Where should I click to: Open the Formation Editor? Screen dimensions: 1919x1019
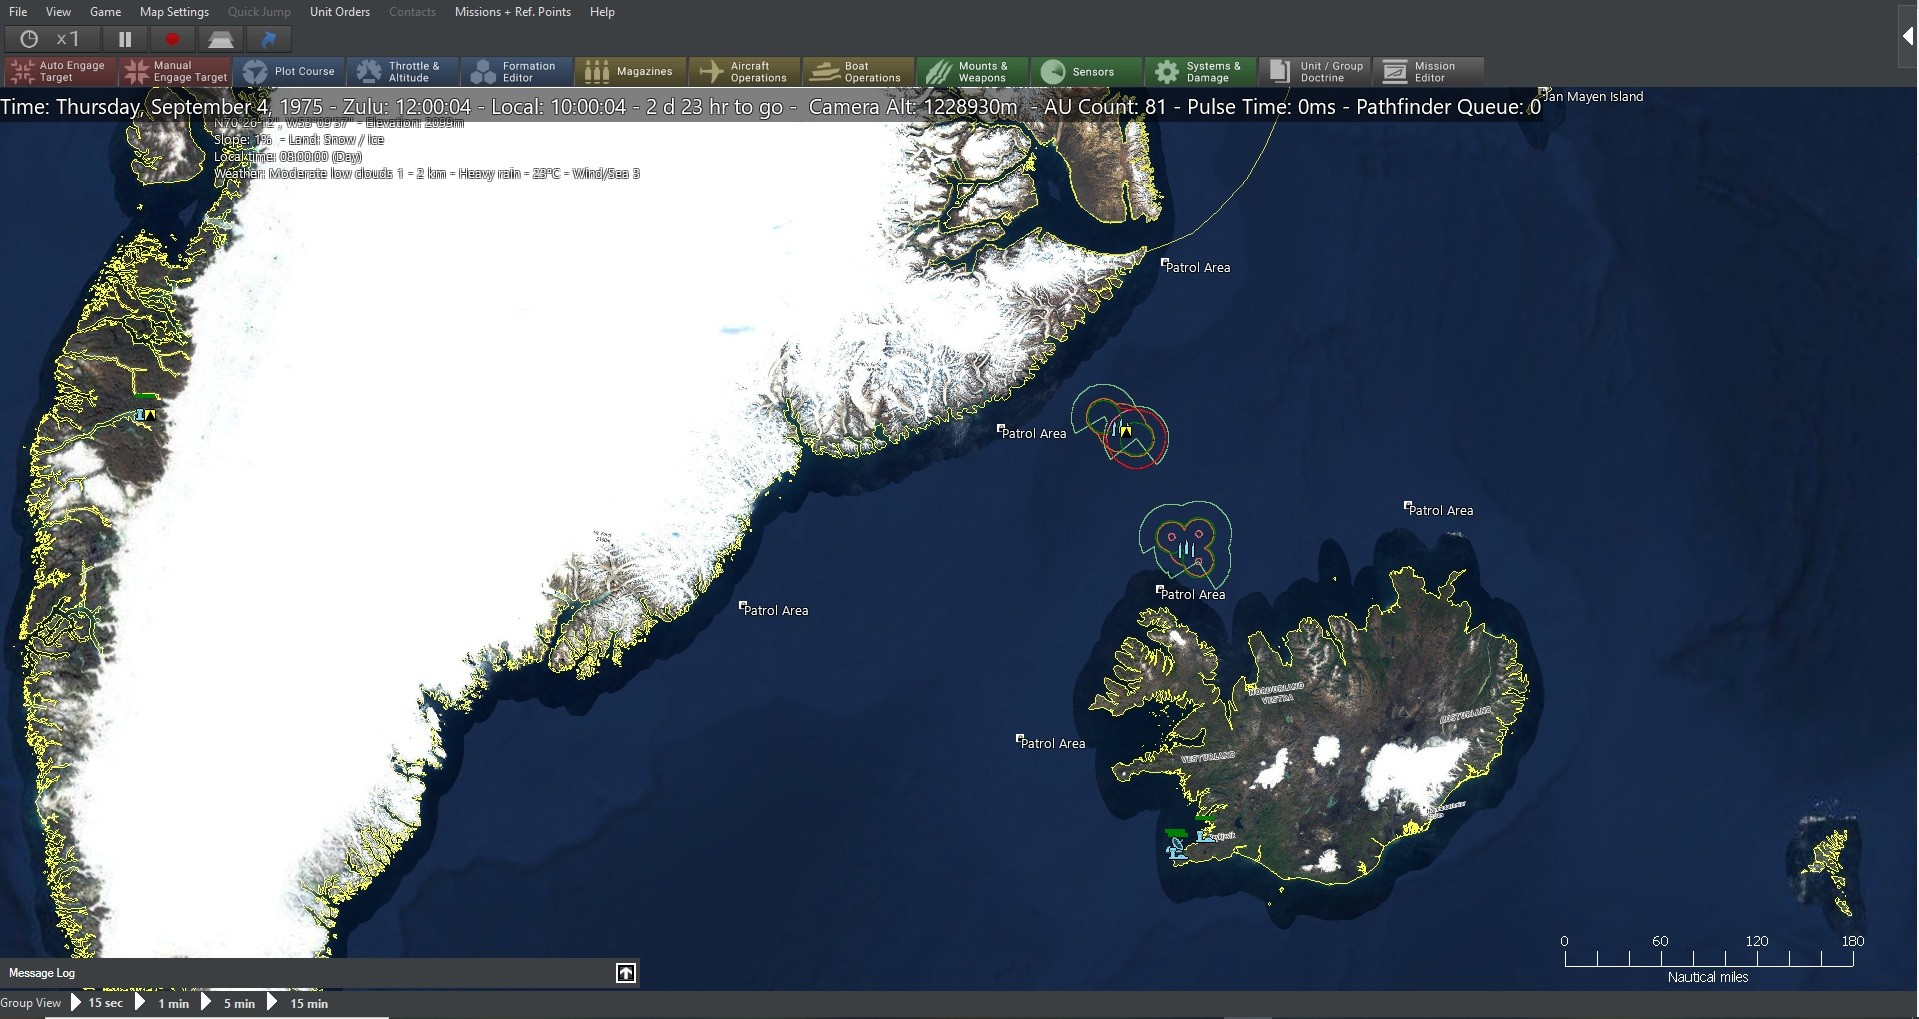515,71
